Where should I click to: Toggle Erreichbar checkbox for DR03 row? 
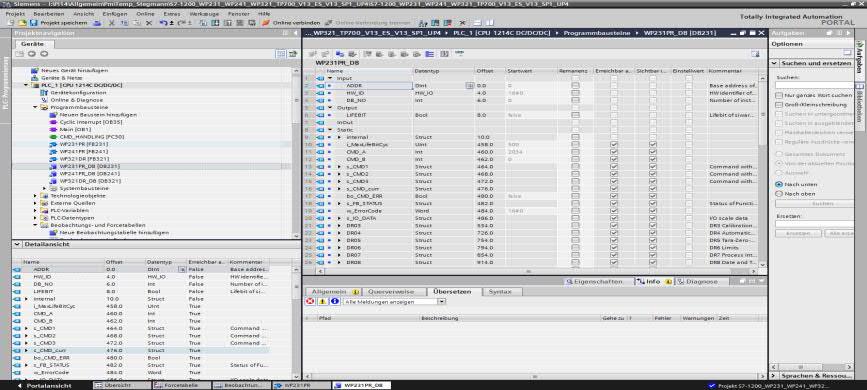pos(614,226)
